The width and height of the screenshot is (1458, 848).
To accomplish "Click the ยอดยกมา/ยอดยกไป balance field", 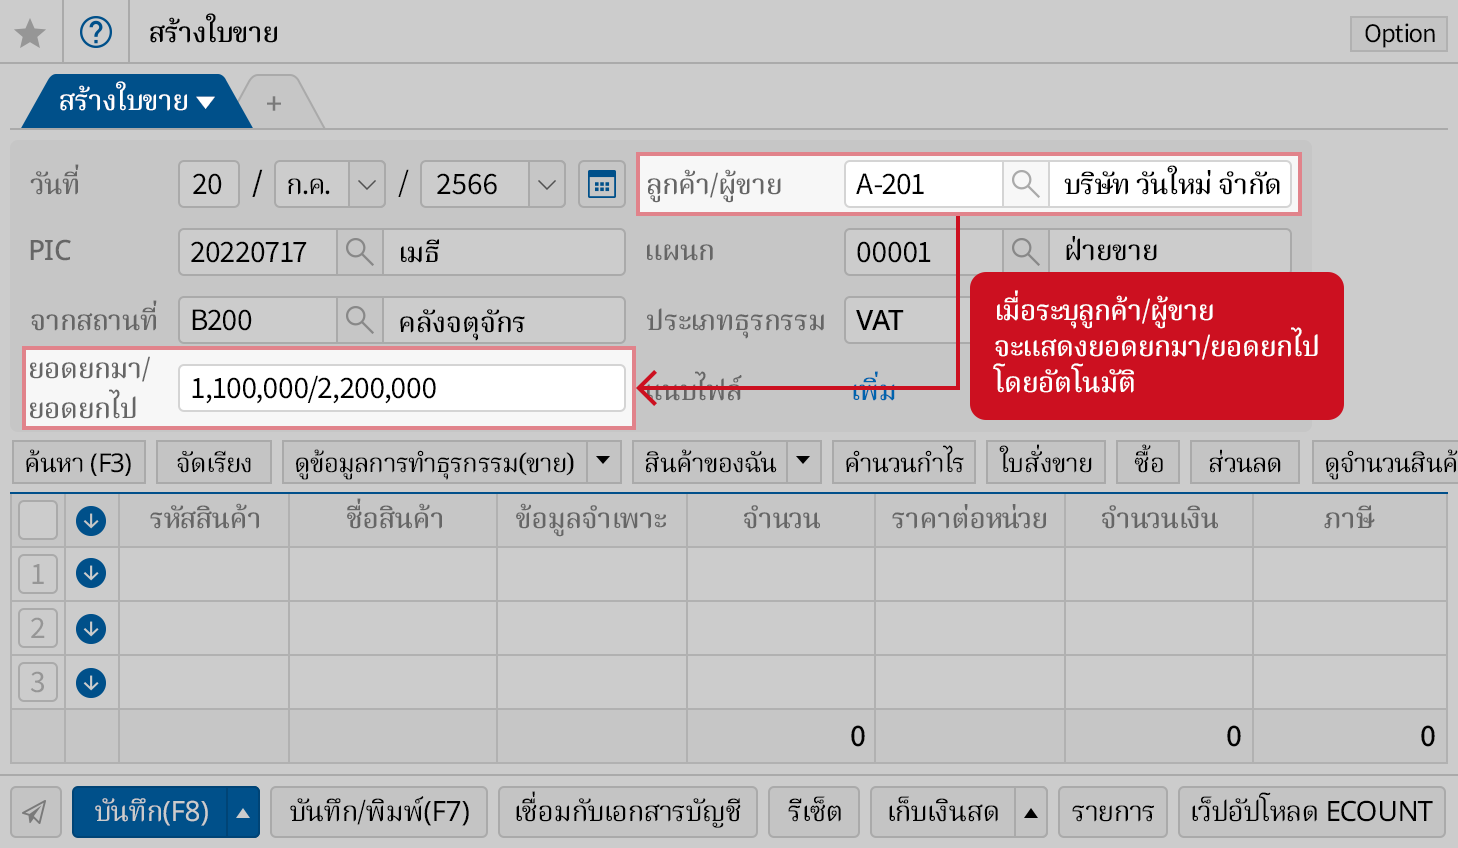I will (401, 388).
